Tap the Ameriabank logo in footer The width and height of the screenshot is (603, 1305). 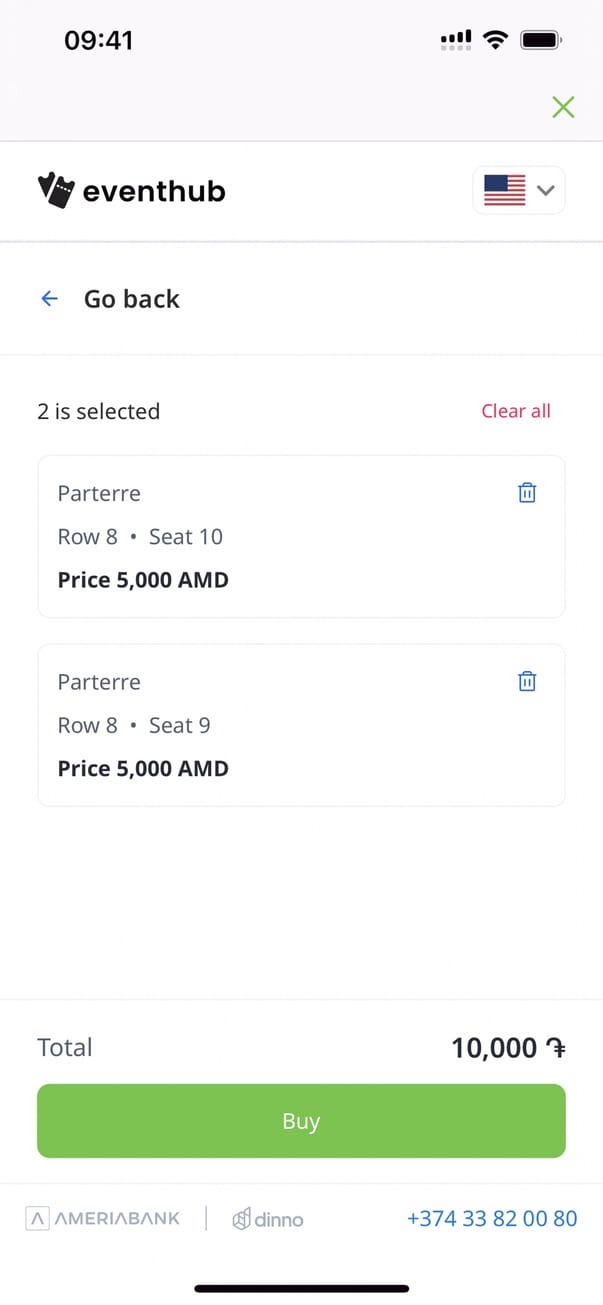pos(103,1218)
